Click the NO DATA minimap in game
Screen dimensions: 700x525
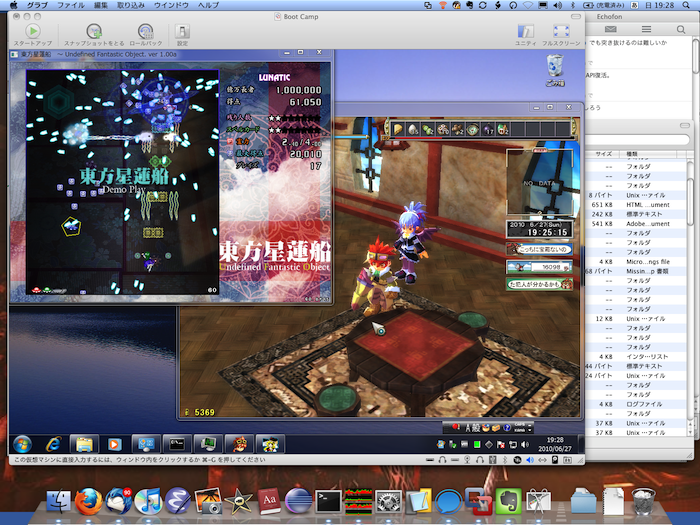point(540,182)
